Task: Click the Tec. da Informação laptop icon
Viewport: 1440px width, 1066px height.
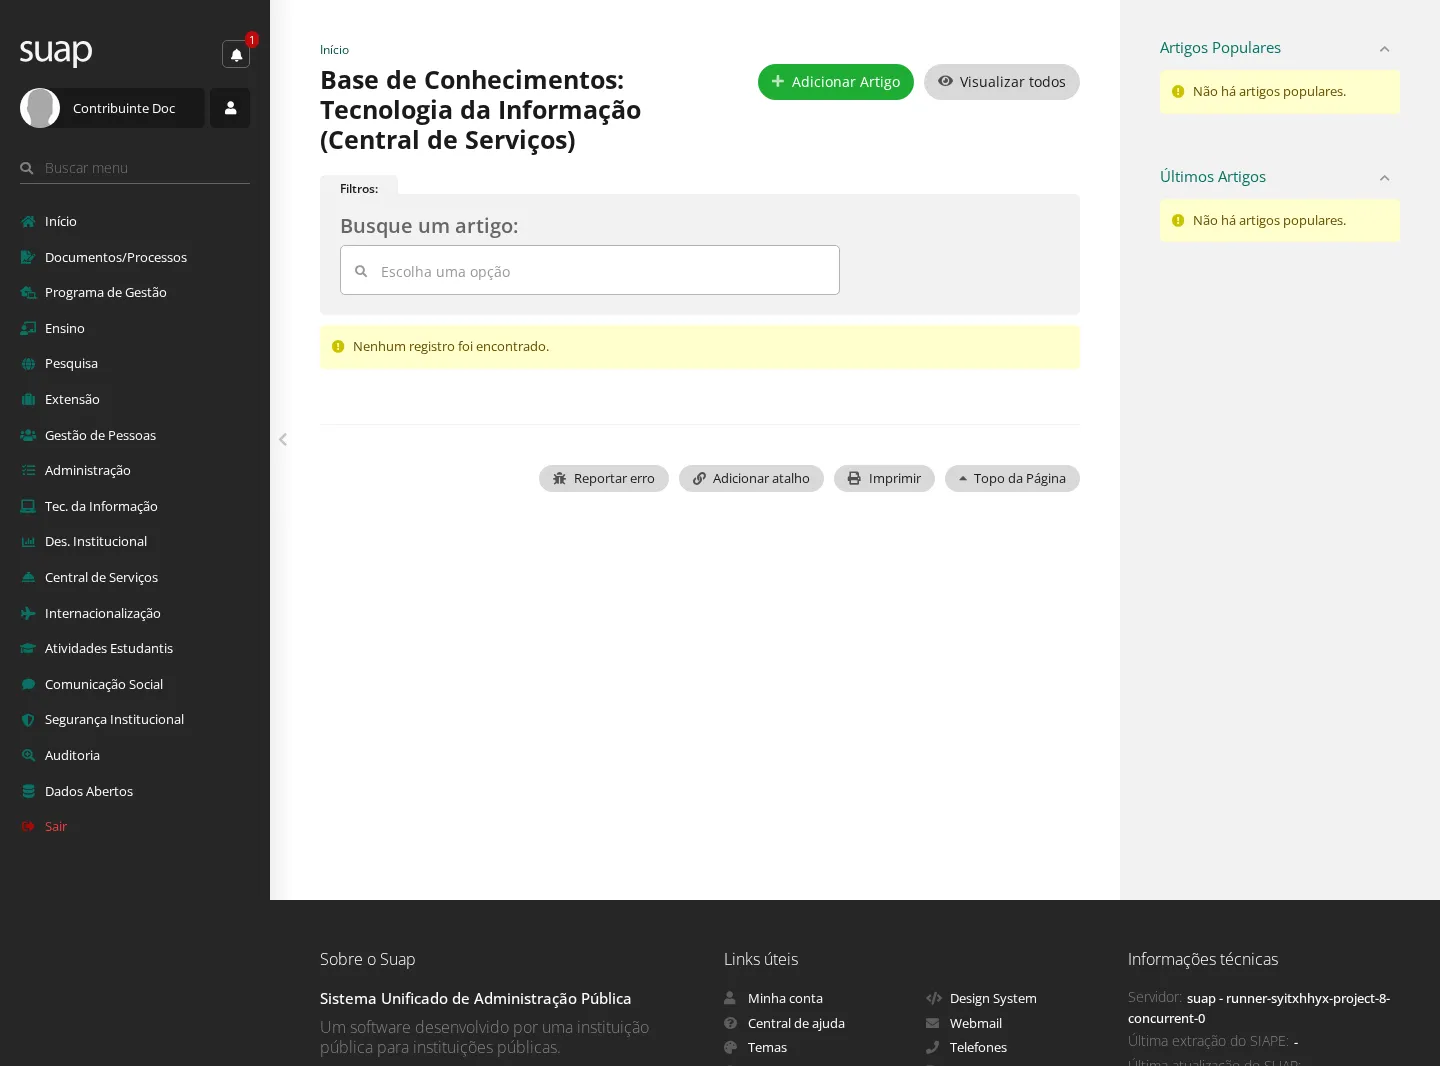Action: pos(28,506)
